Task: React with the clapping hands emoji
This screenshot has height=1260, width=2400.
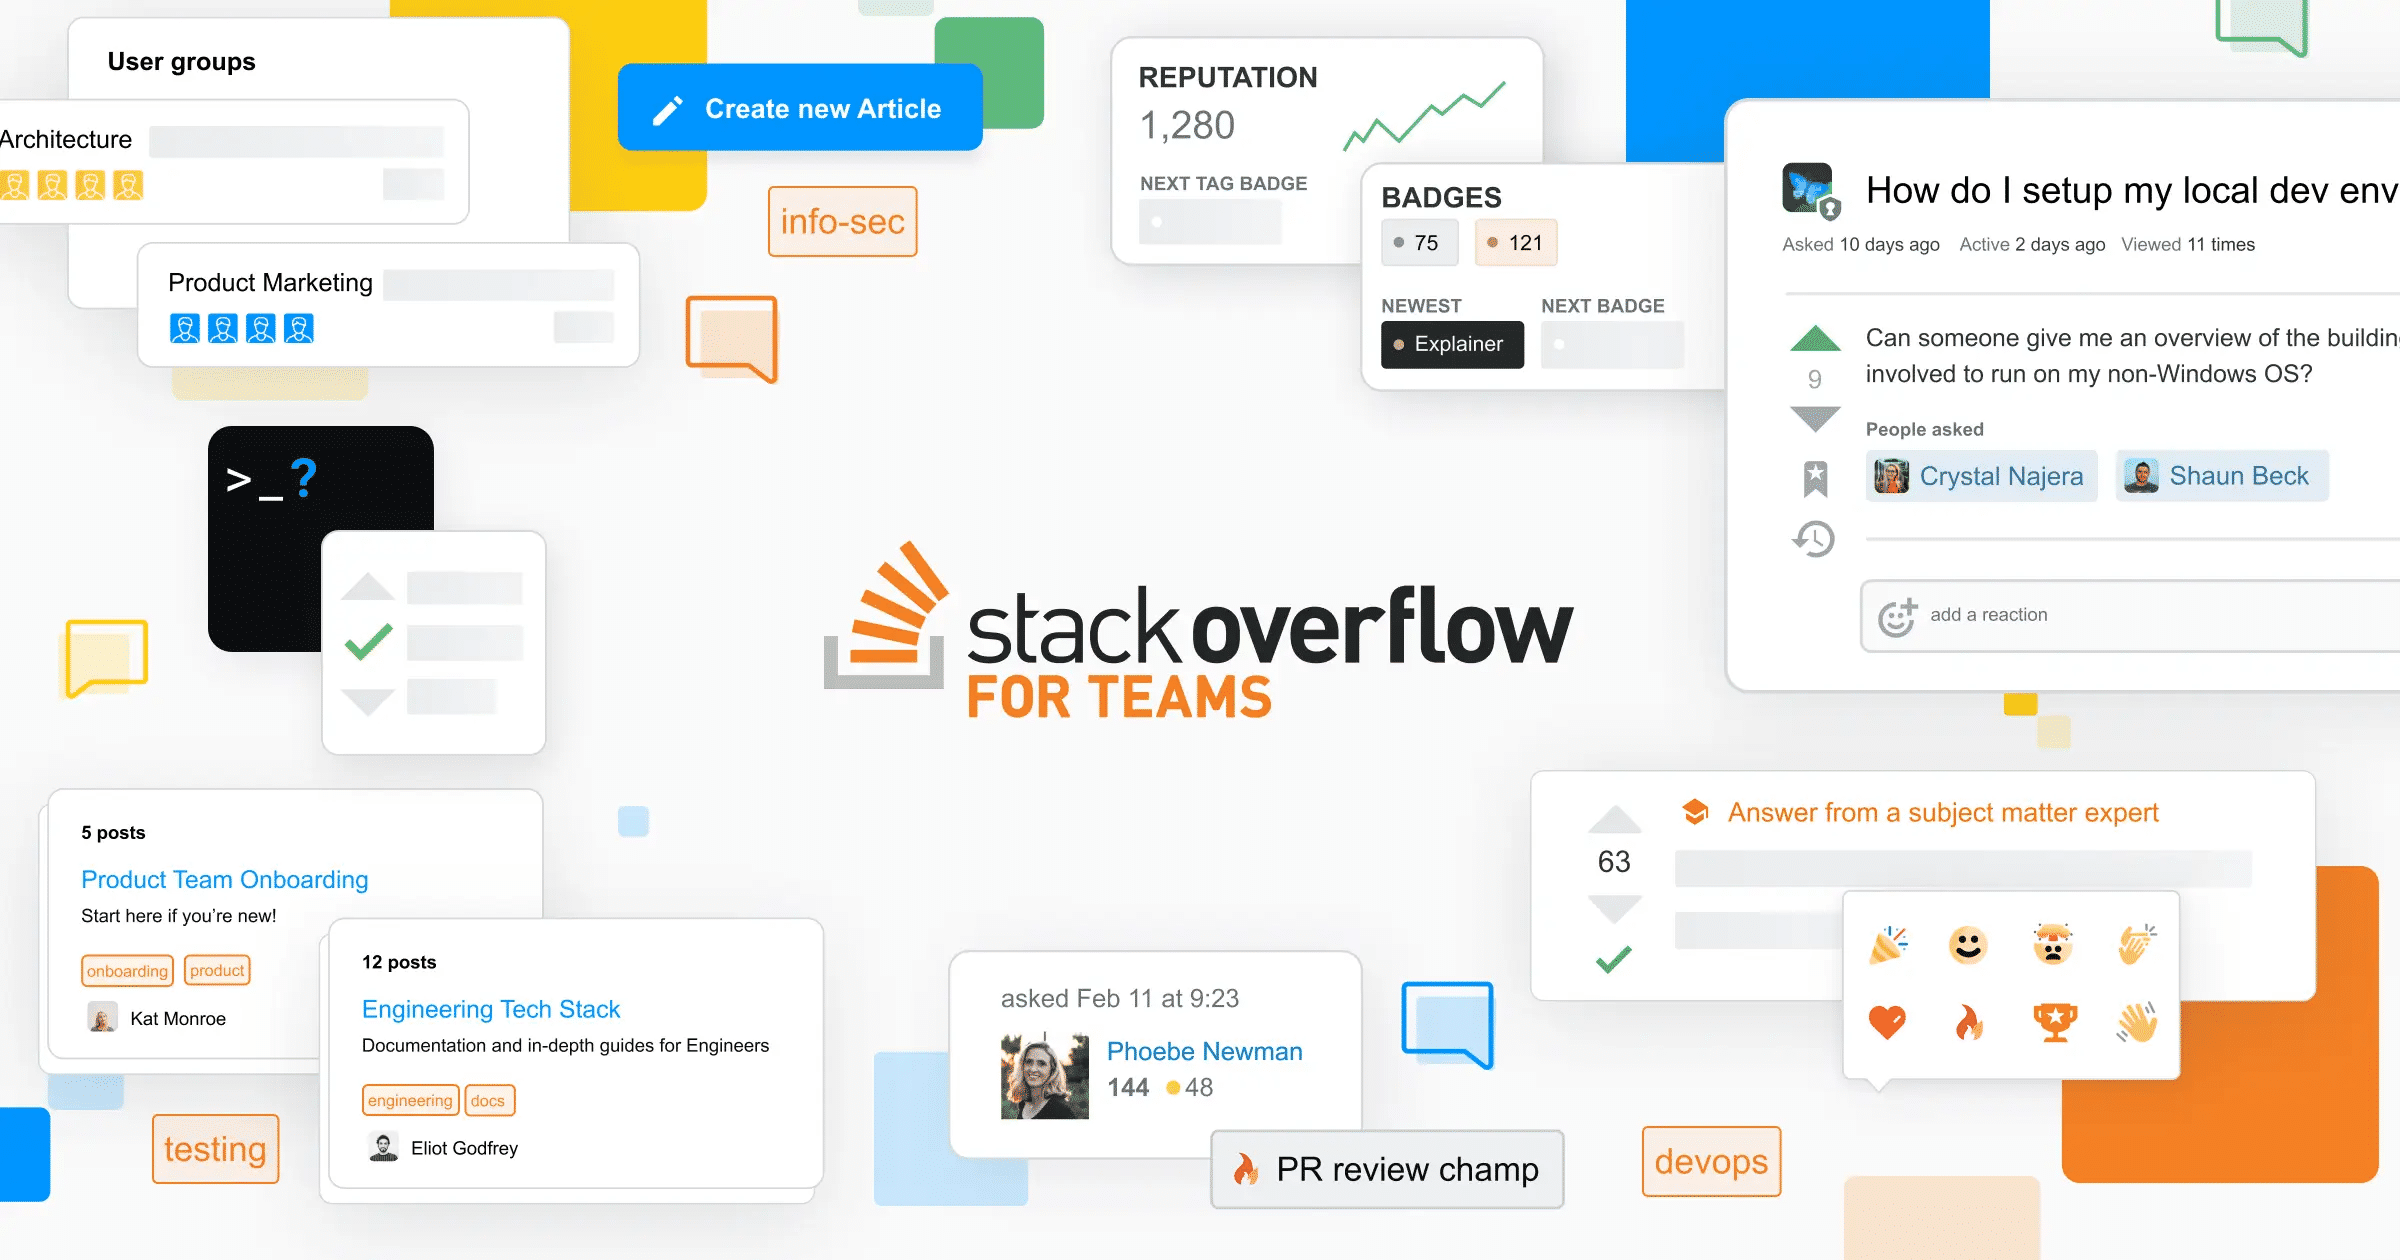Action: tap(2137, 944)
